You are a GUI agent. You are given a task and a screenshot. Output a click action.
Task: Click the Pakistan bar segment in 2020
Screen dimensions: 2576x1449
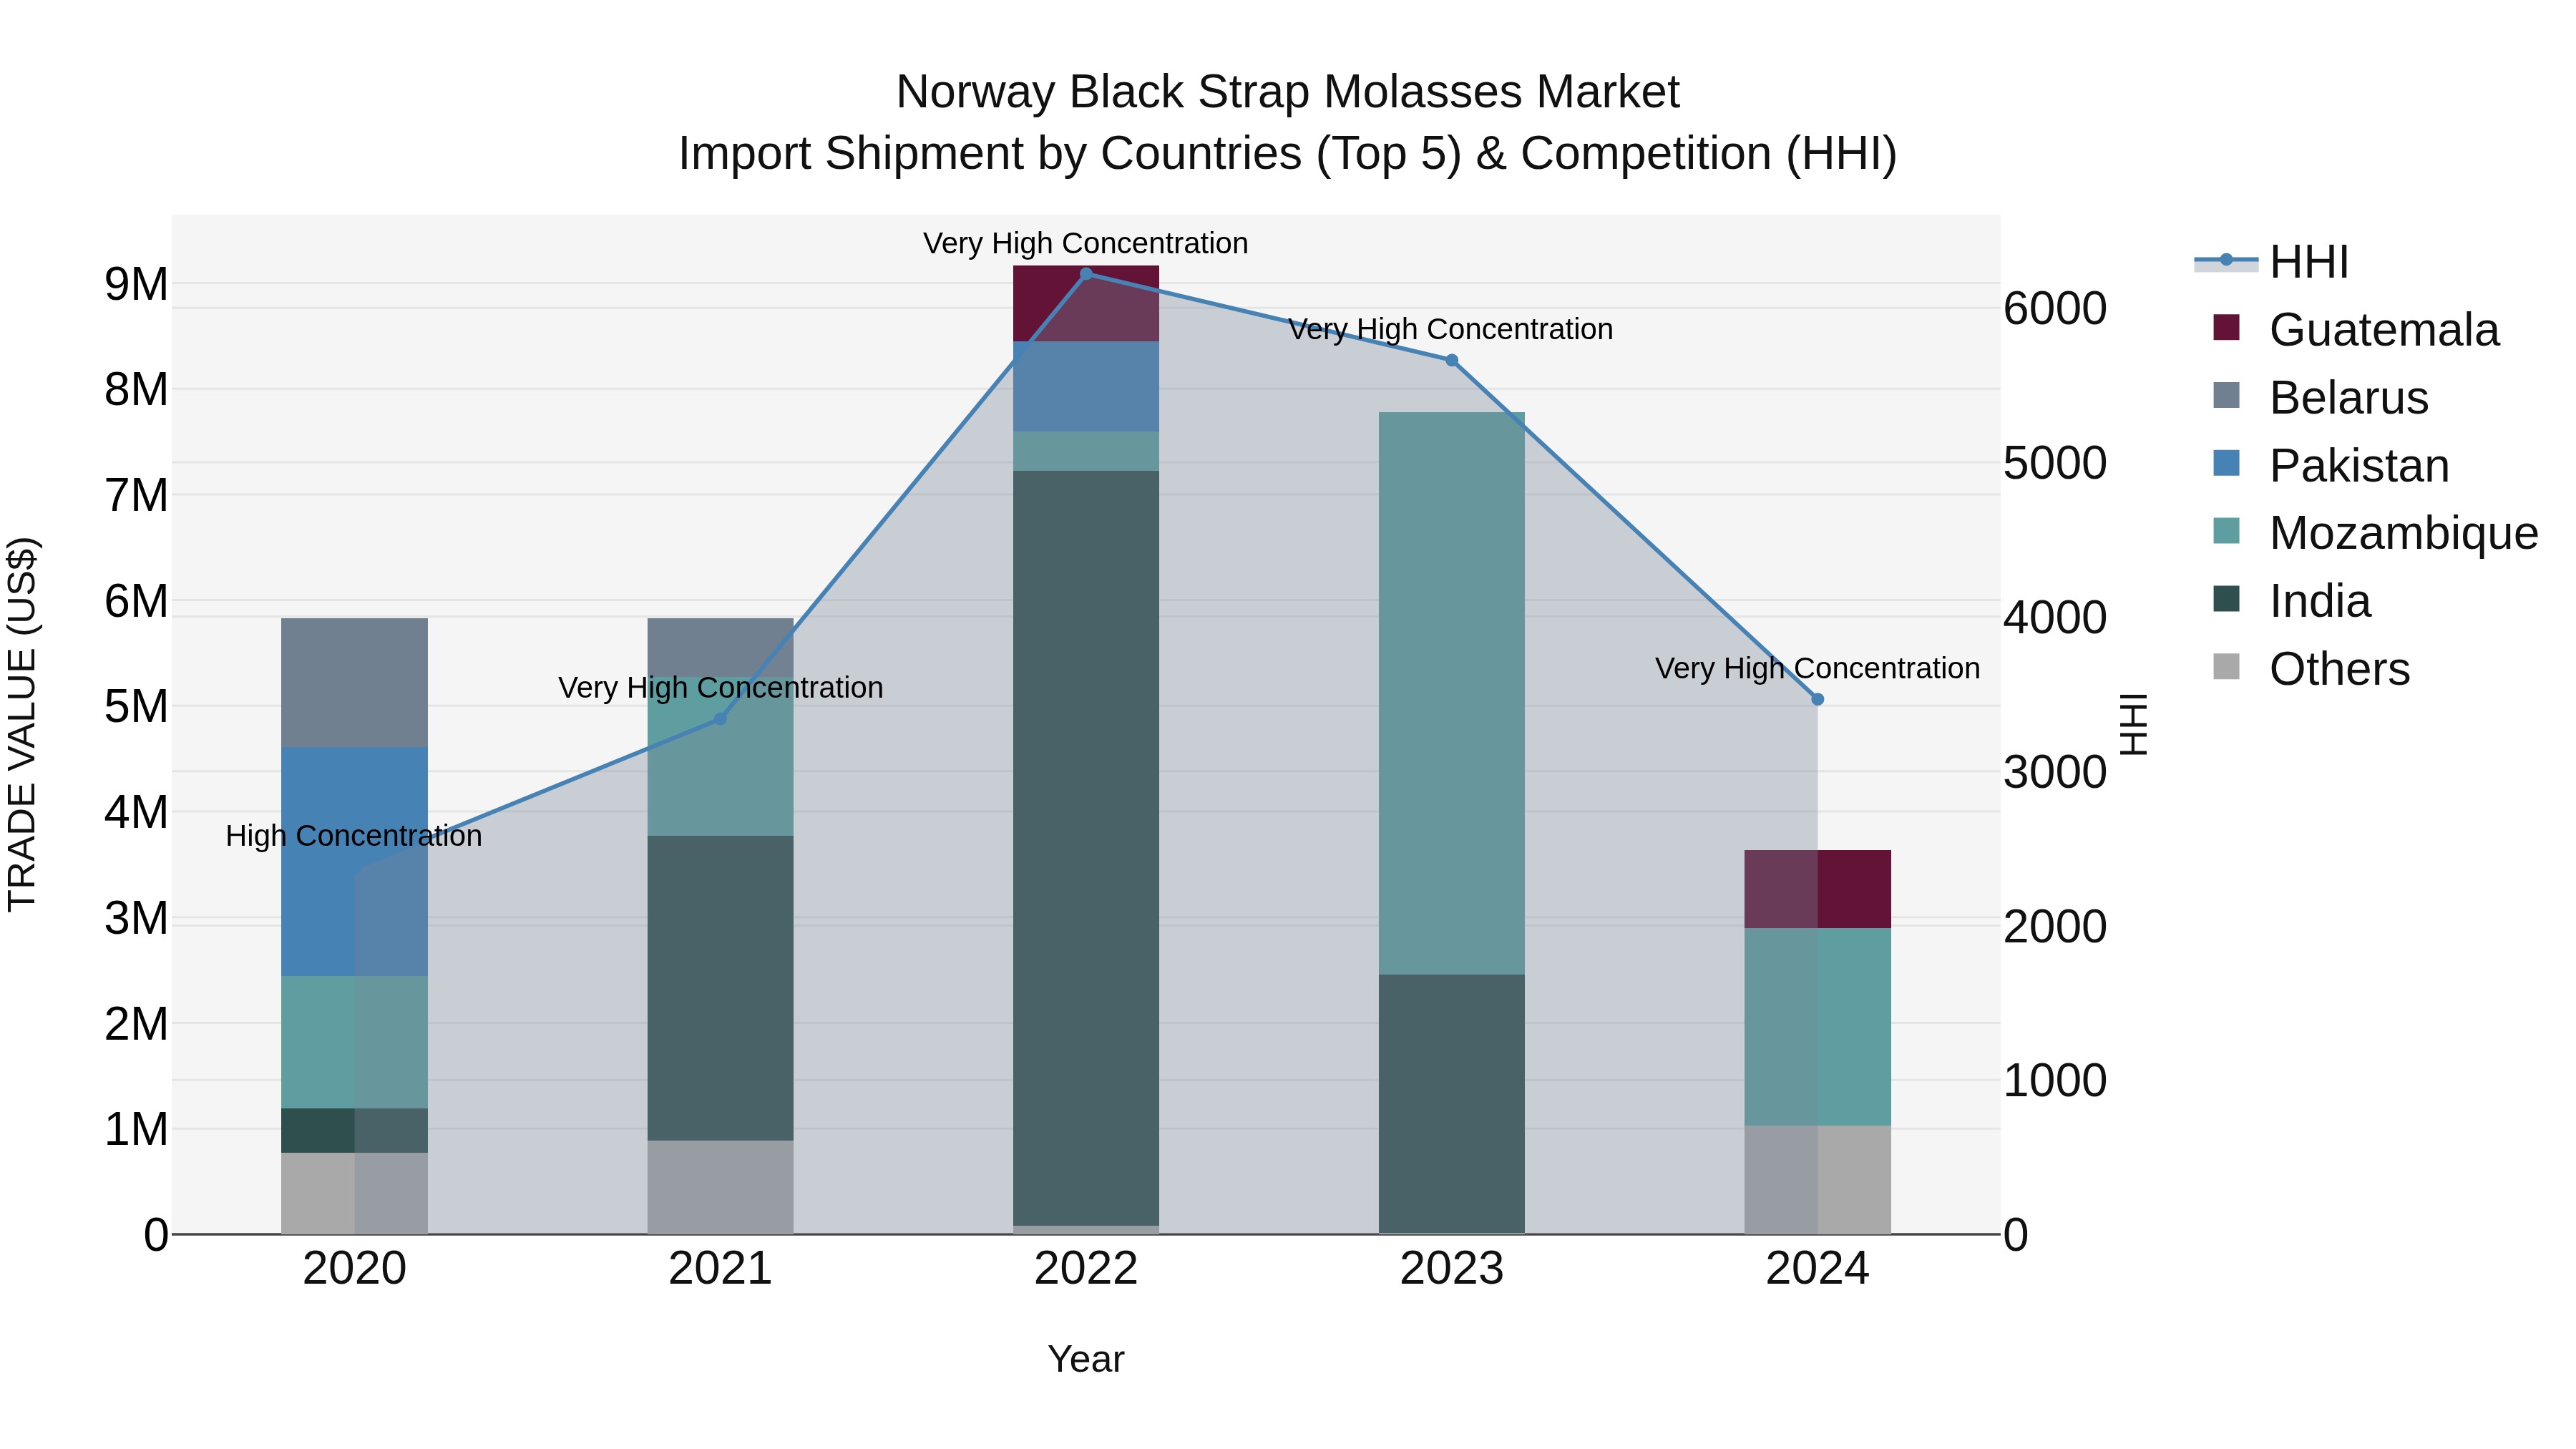[x=354, y=861]
